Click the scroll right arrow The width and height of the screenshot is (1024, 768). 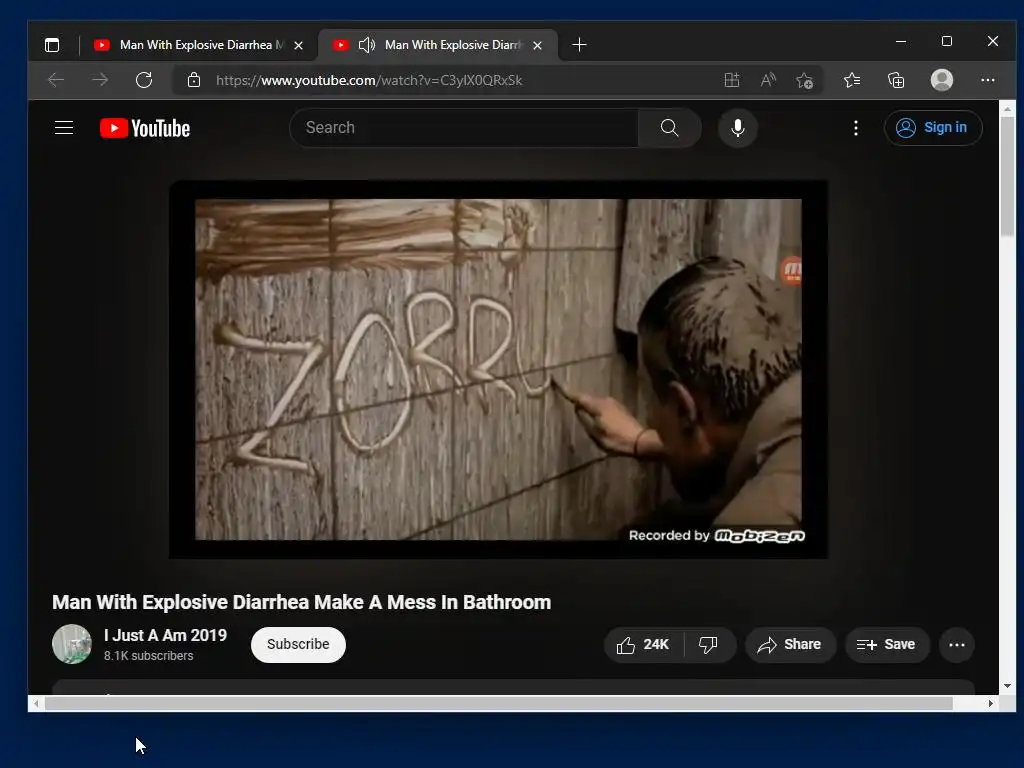(991, 703)
